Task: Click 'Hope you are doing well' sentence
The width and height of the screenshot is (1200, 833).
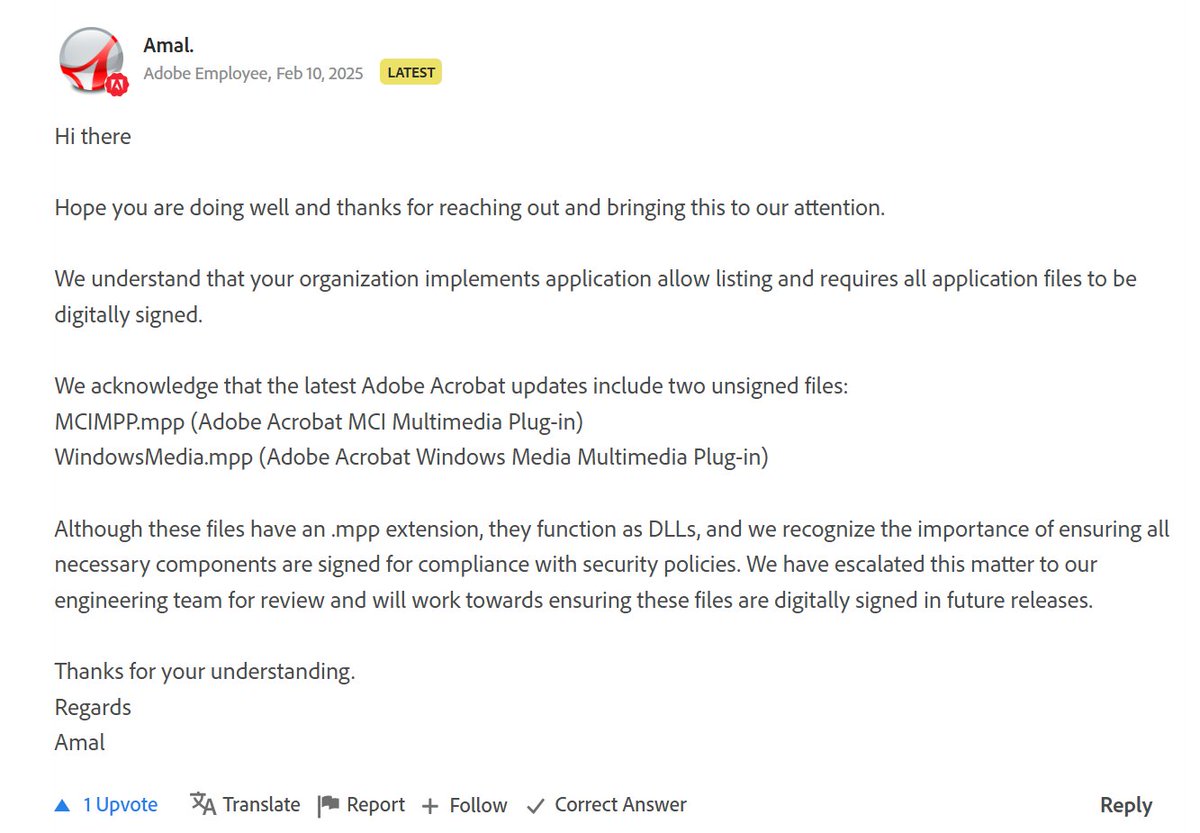Action: [x=470, y=208]
